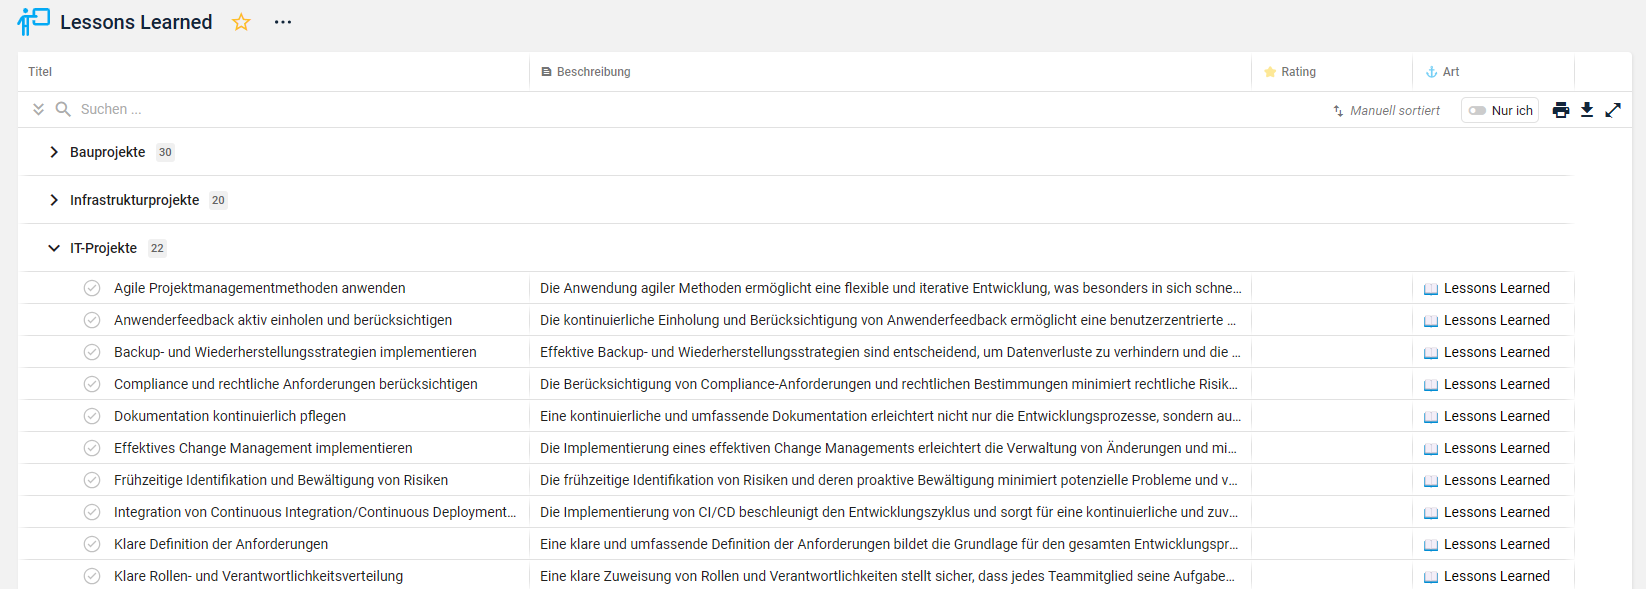Click the Beschreibung column header
The height and width of the screenshot is (589, 1646).
click(593, 72)
